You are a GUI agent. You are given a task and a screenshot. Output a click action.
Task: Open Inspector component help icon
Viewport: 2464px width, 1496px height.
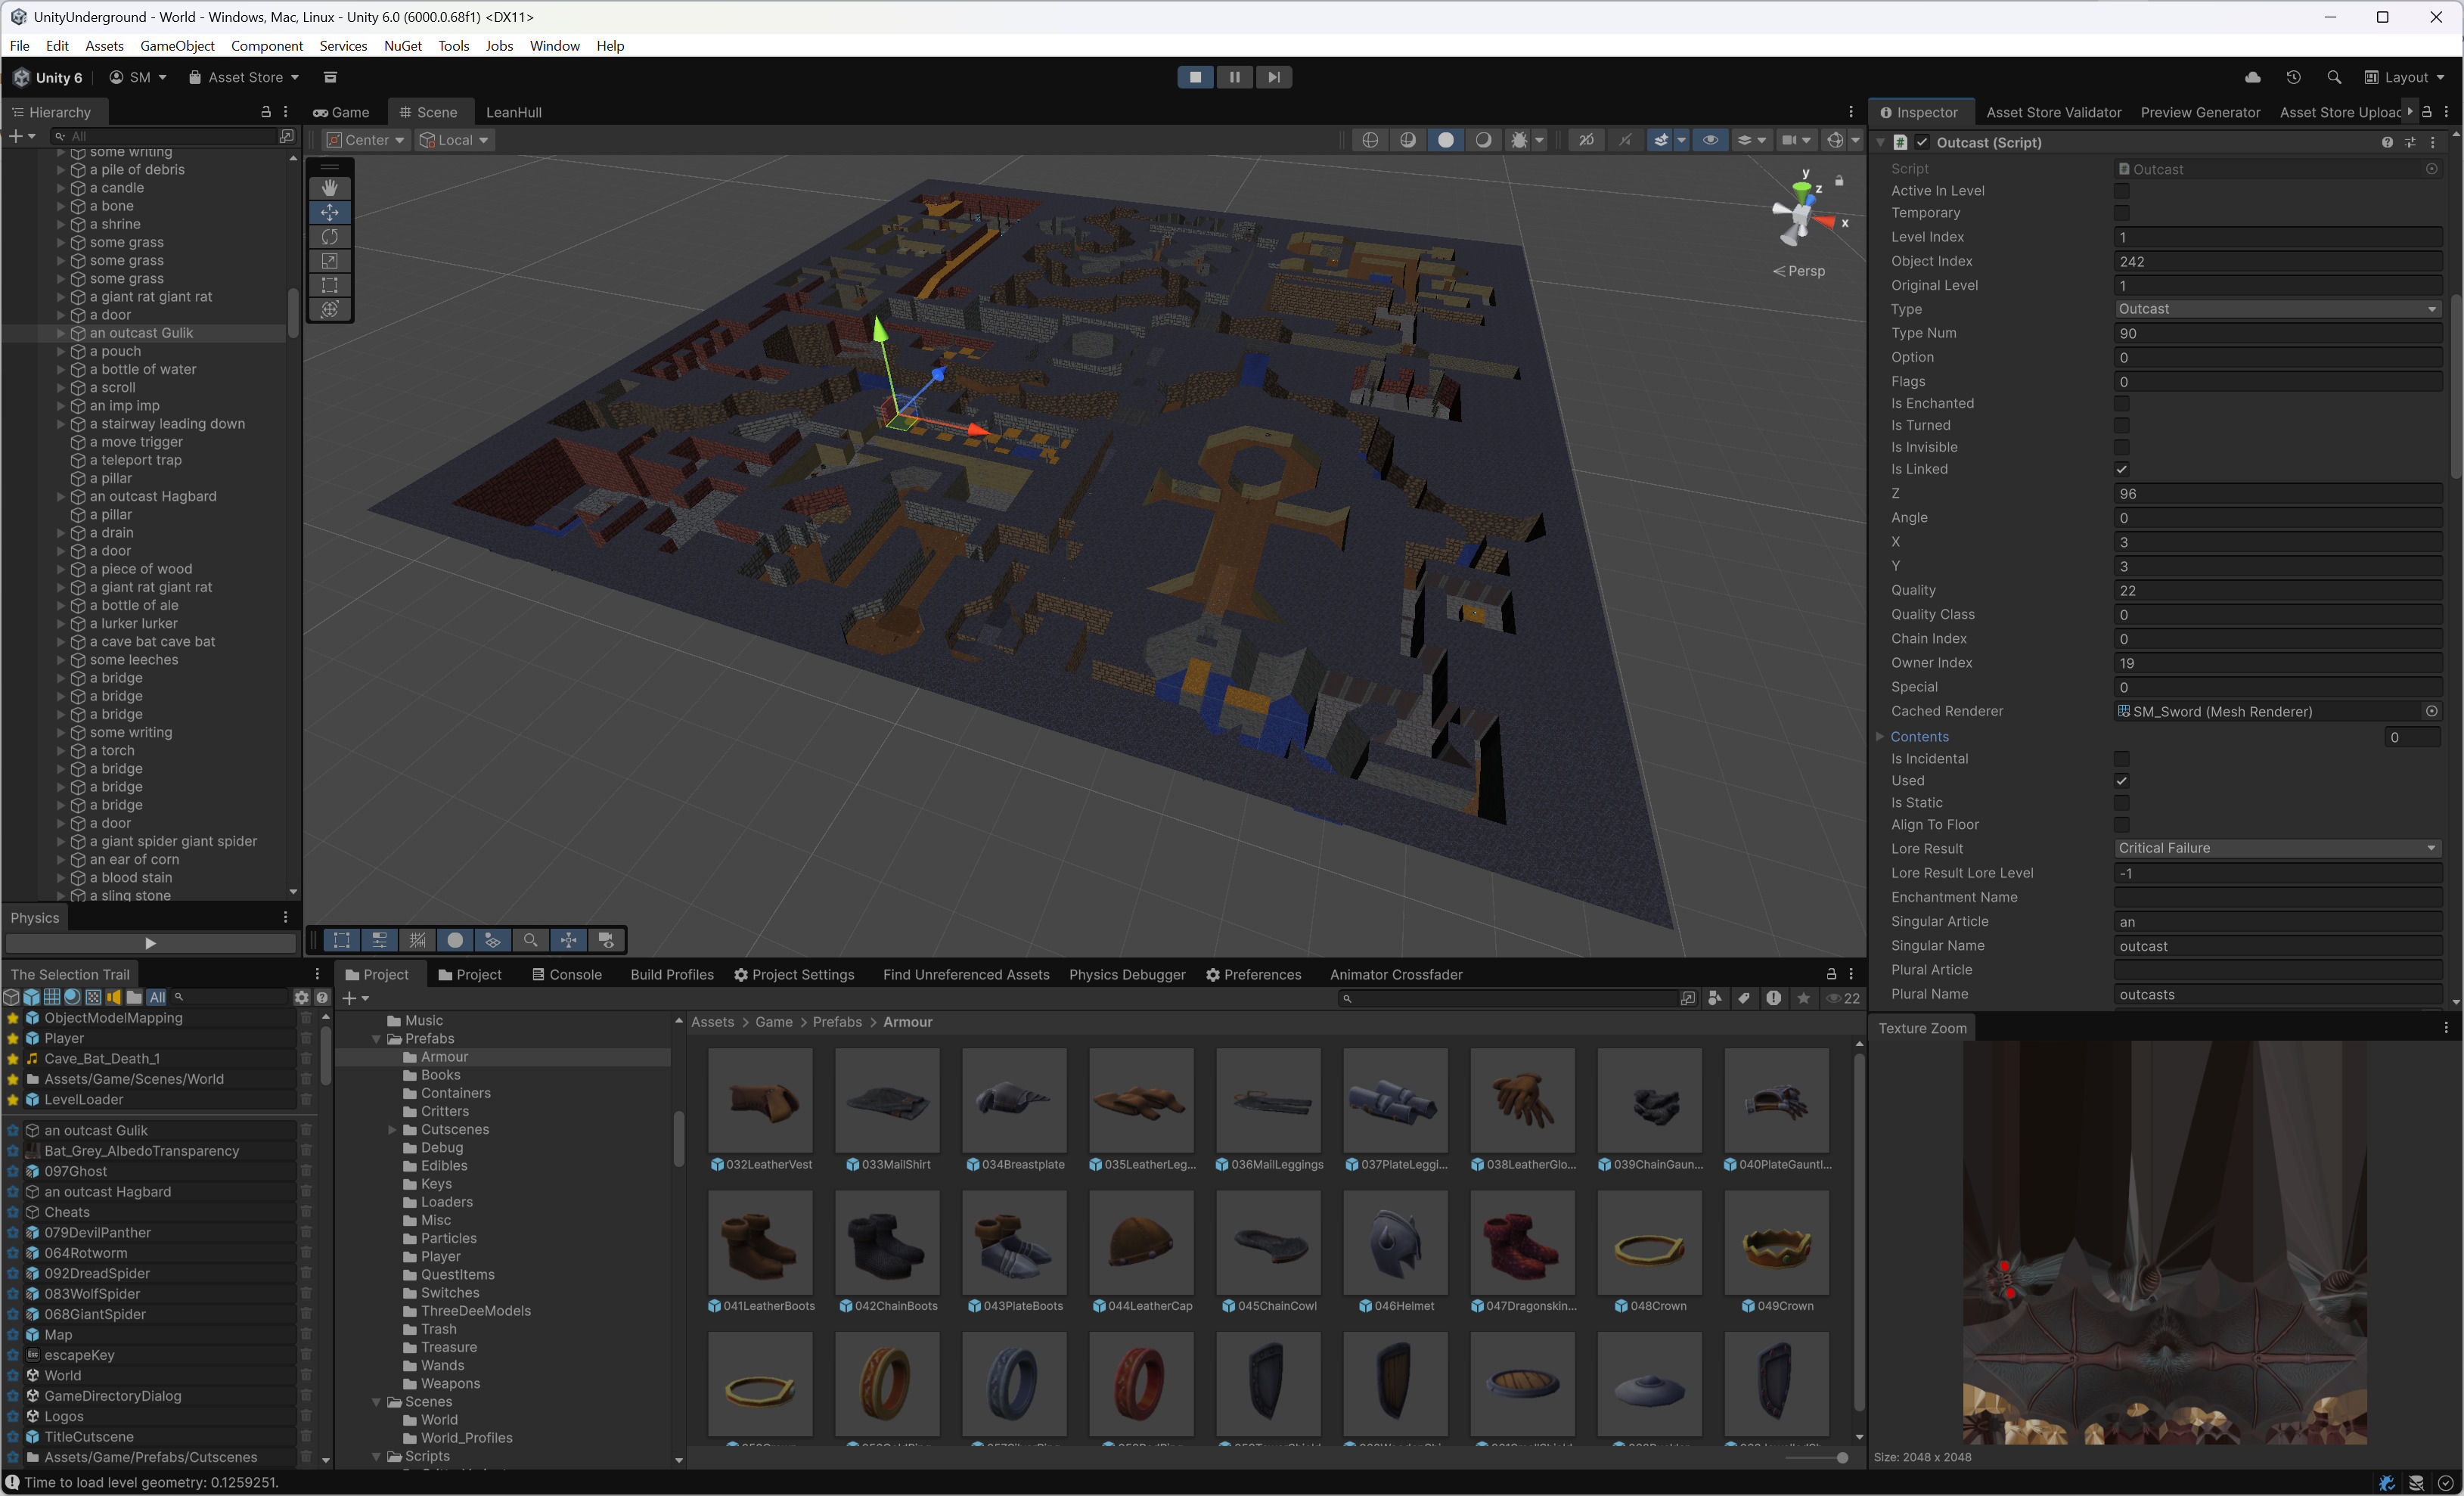pyautogui.click(x=2387, y=142)
